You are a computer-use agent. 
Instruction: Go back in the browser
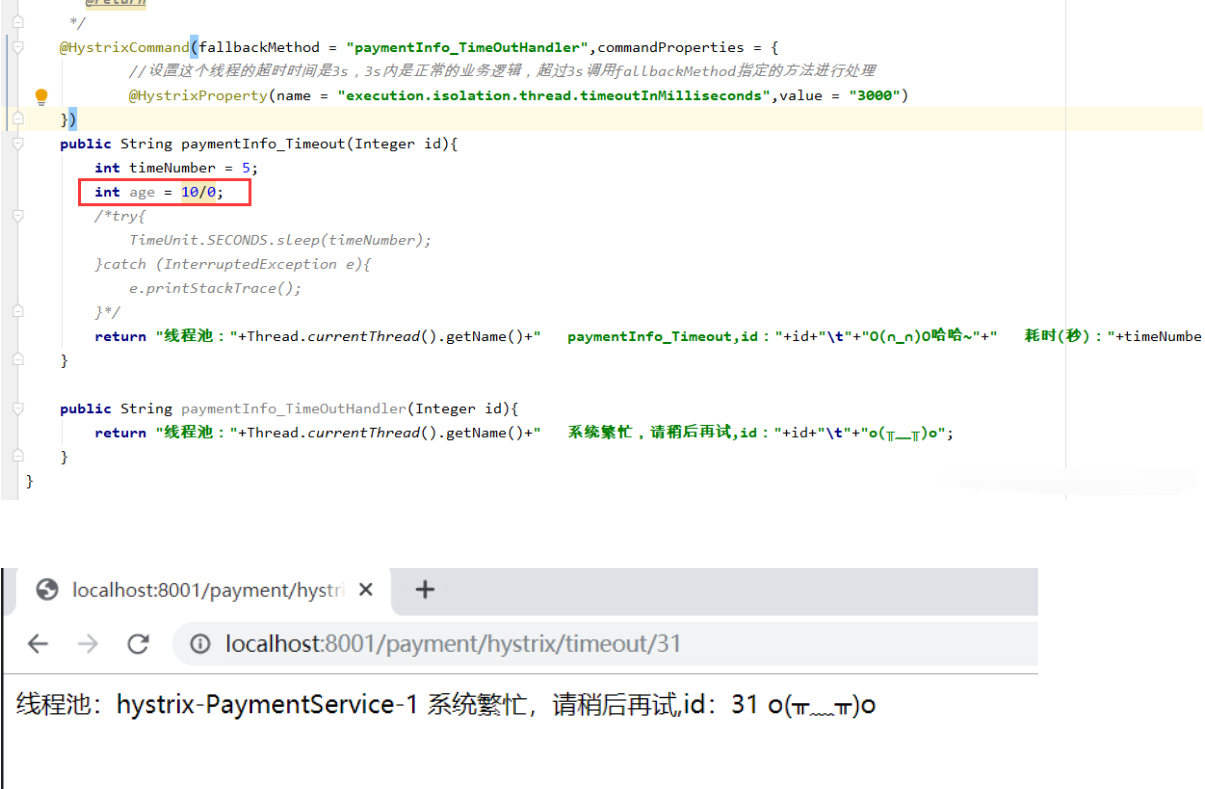point(38,644)
